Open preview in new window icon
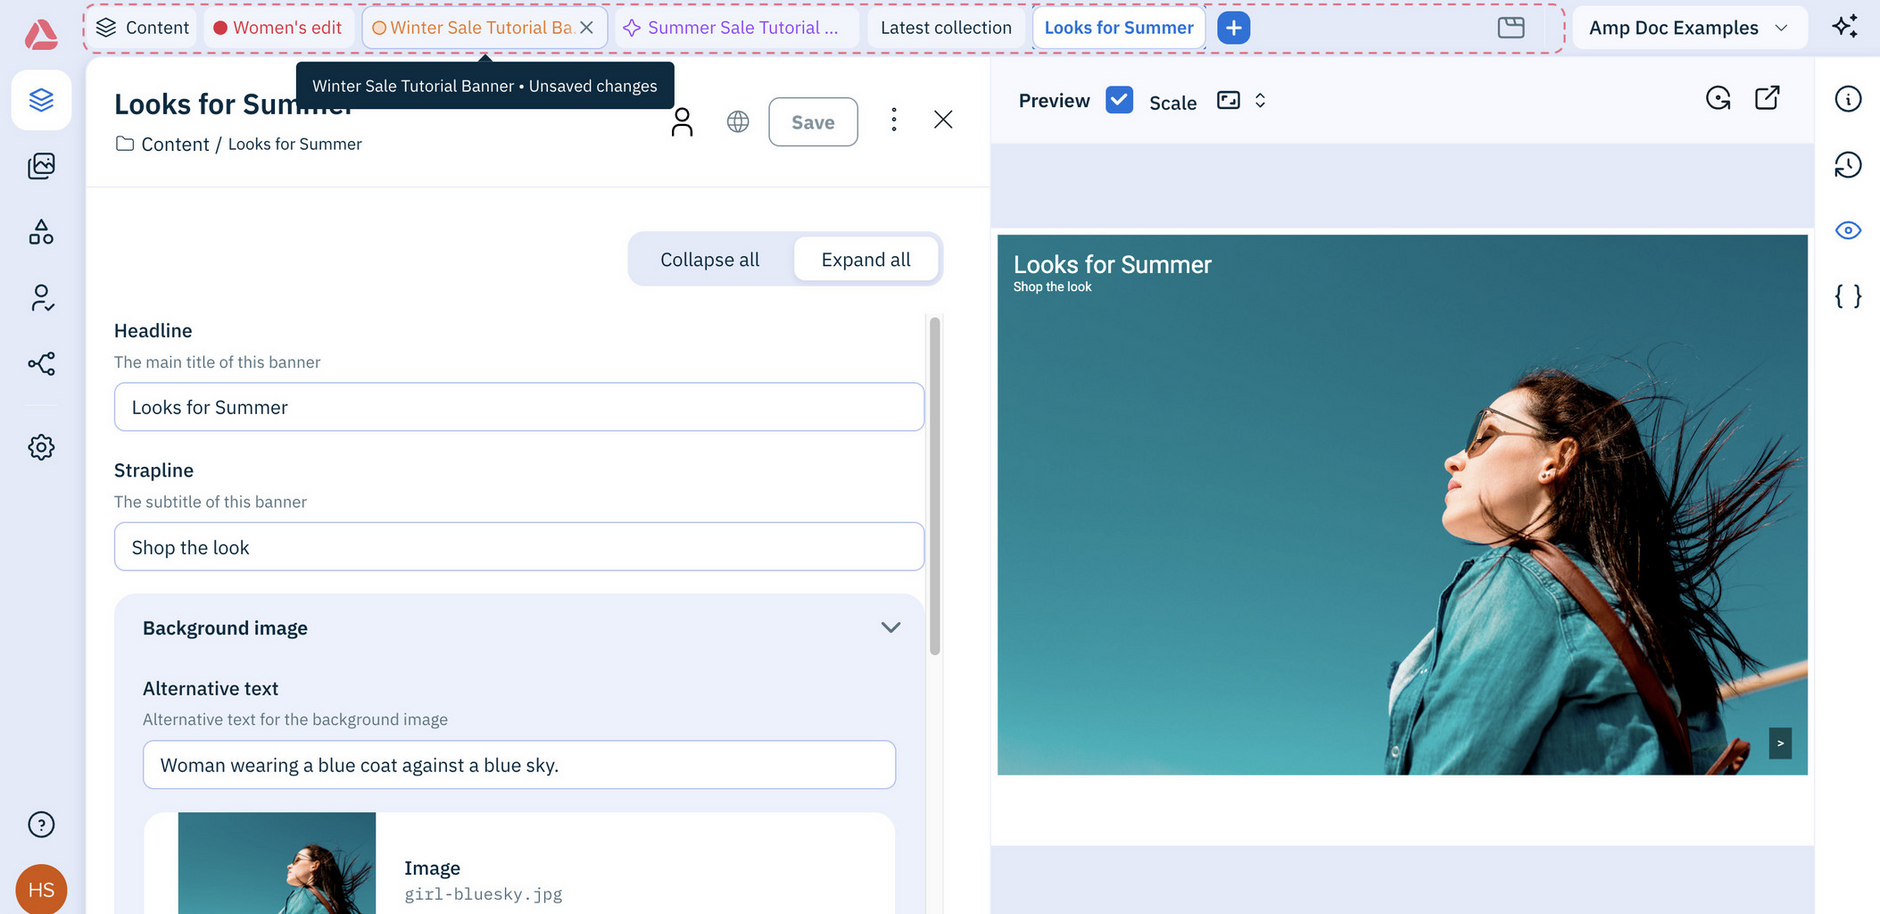1880x914 pixels. coord(1767,98)
